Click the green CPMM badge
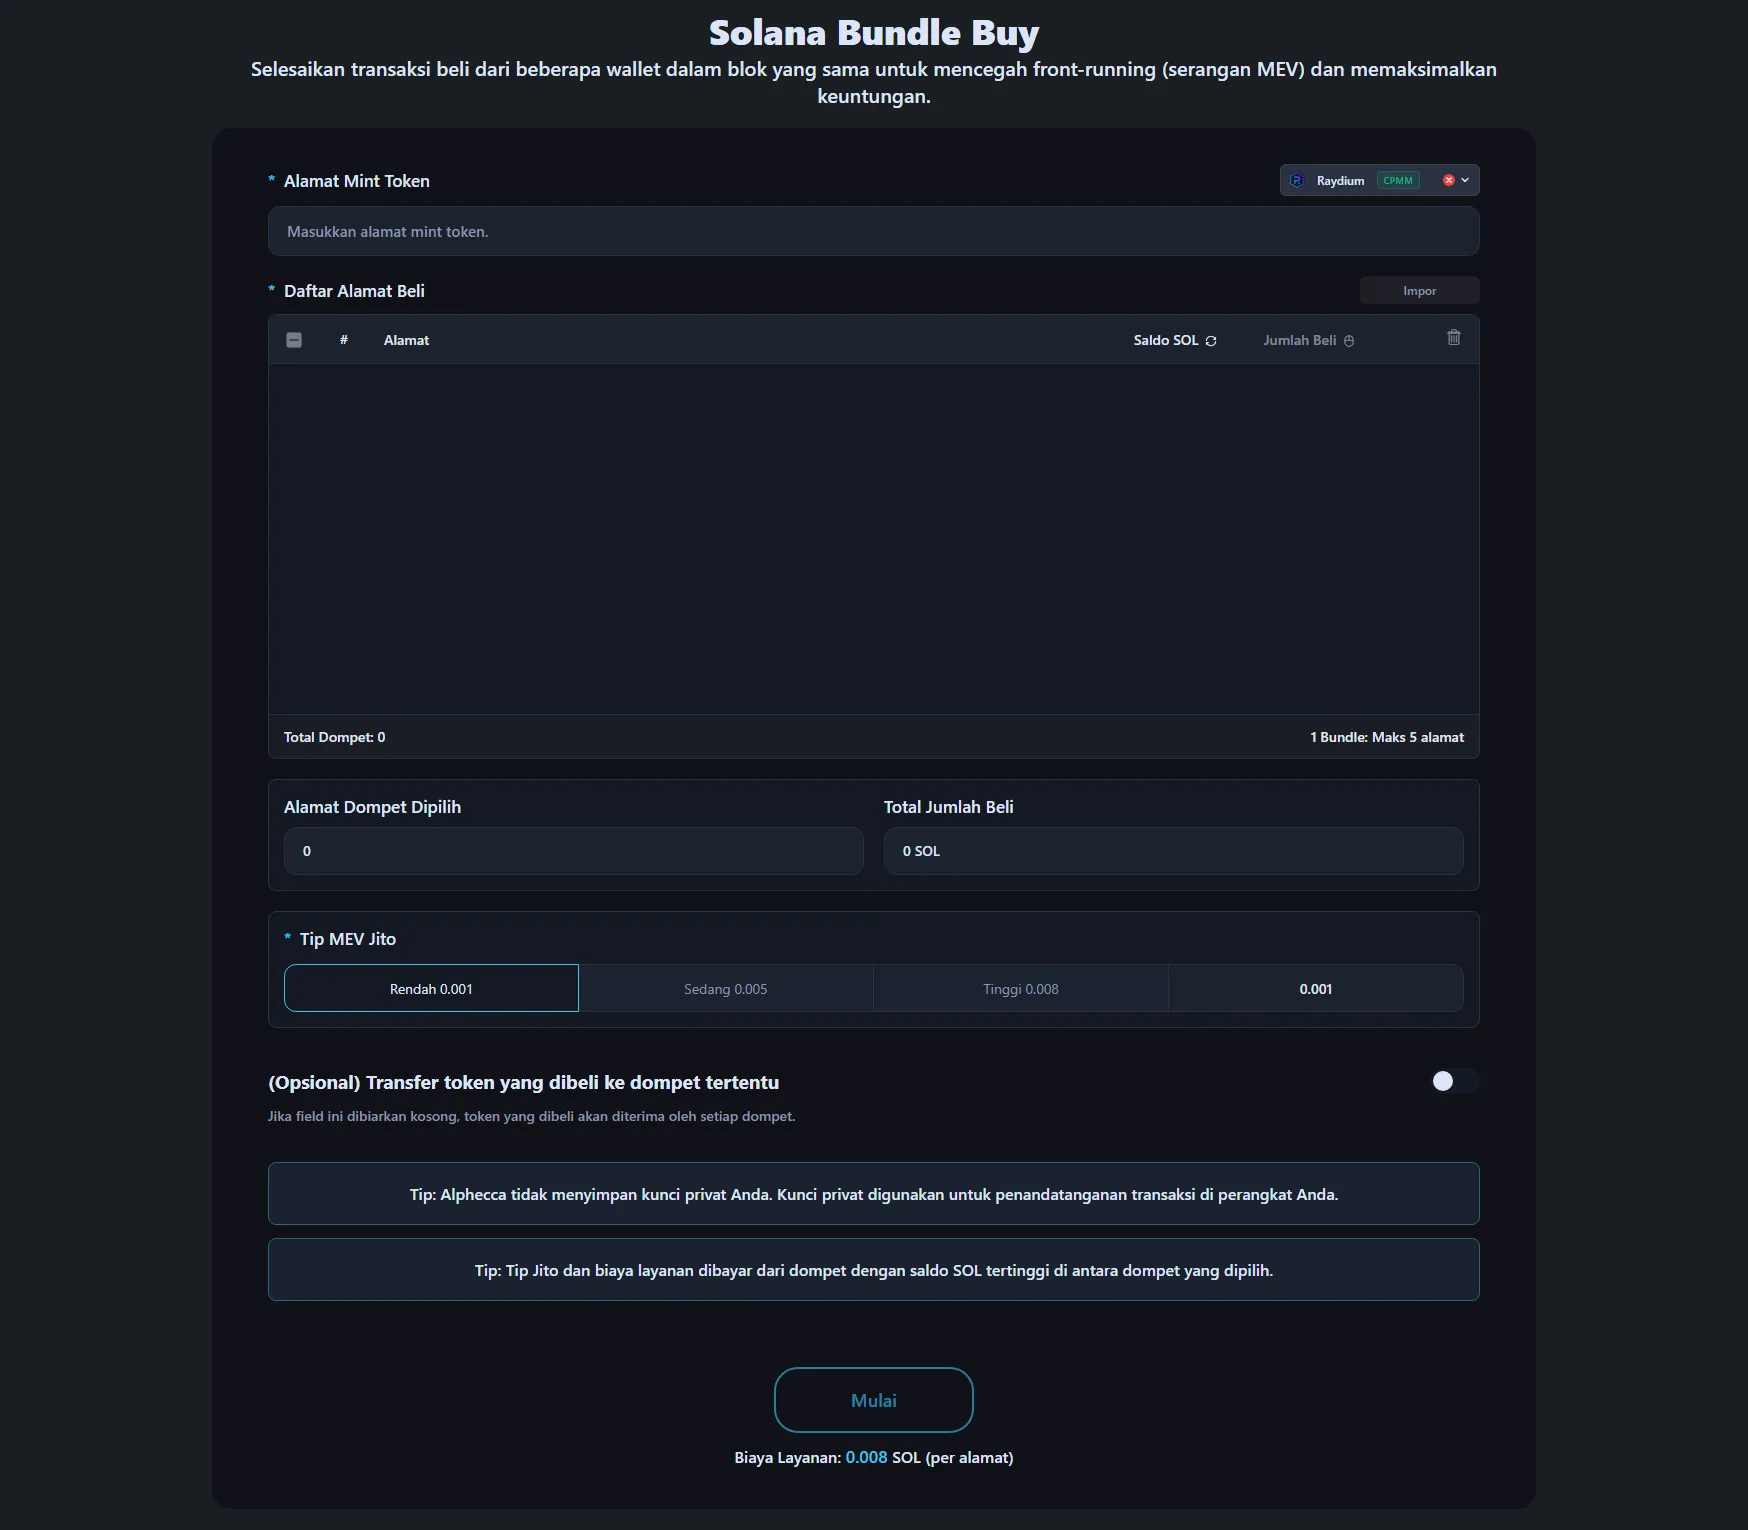Screen dimensions: 1748x1530 1398,181
